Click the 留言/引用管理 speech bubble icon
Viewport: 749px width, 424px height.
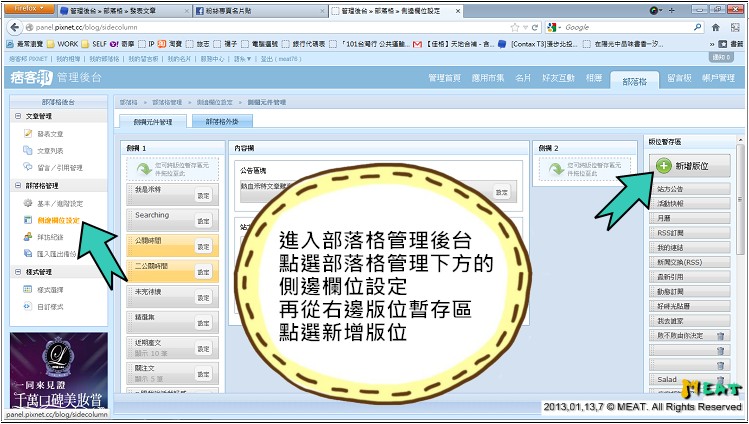point(28,167)
